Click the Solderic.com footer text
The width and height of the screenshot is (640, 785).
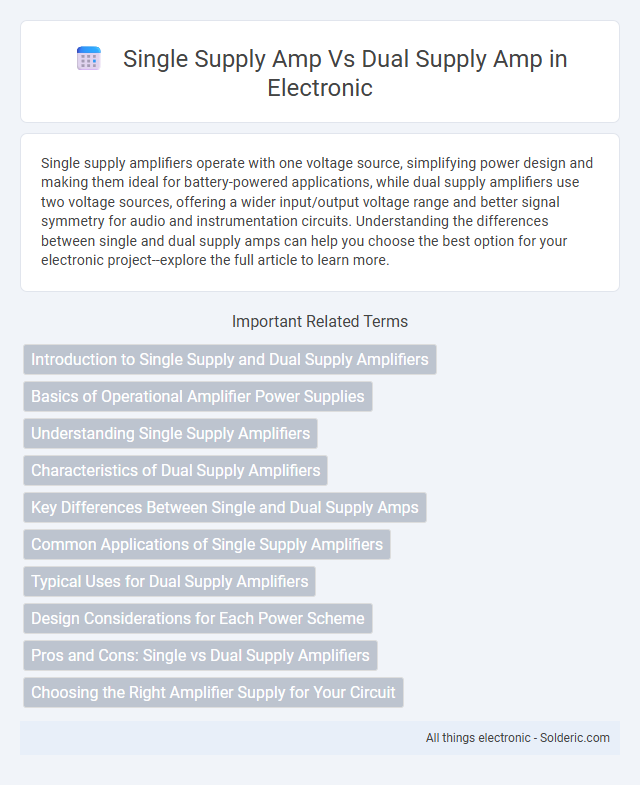(574, 738)
